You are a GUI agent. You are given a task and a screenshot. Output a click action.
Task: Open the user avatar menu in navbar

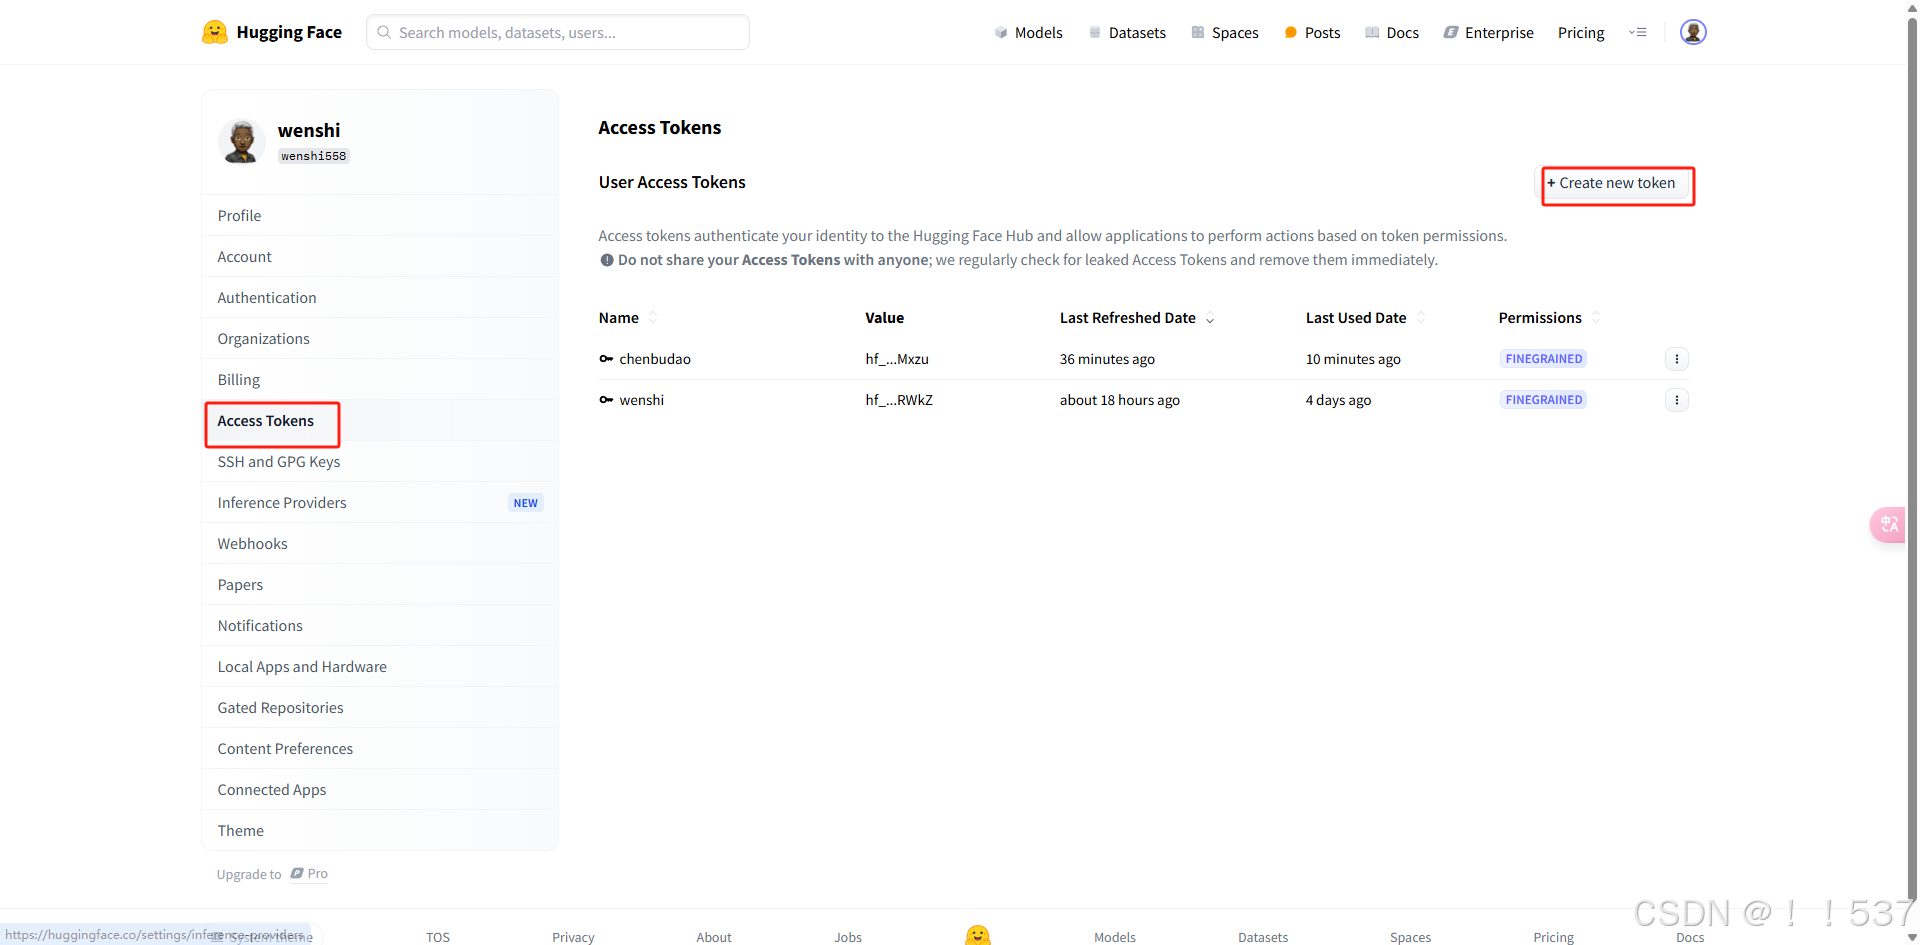(x=1693, y=32)
